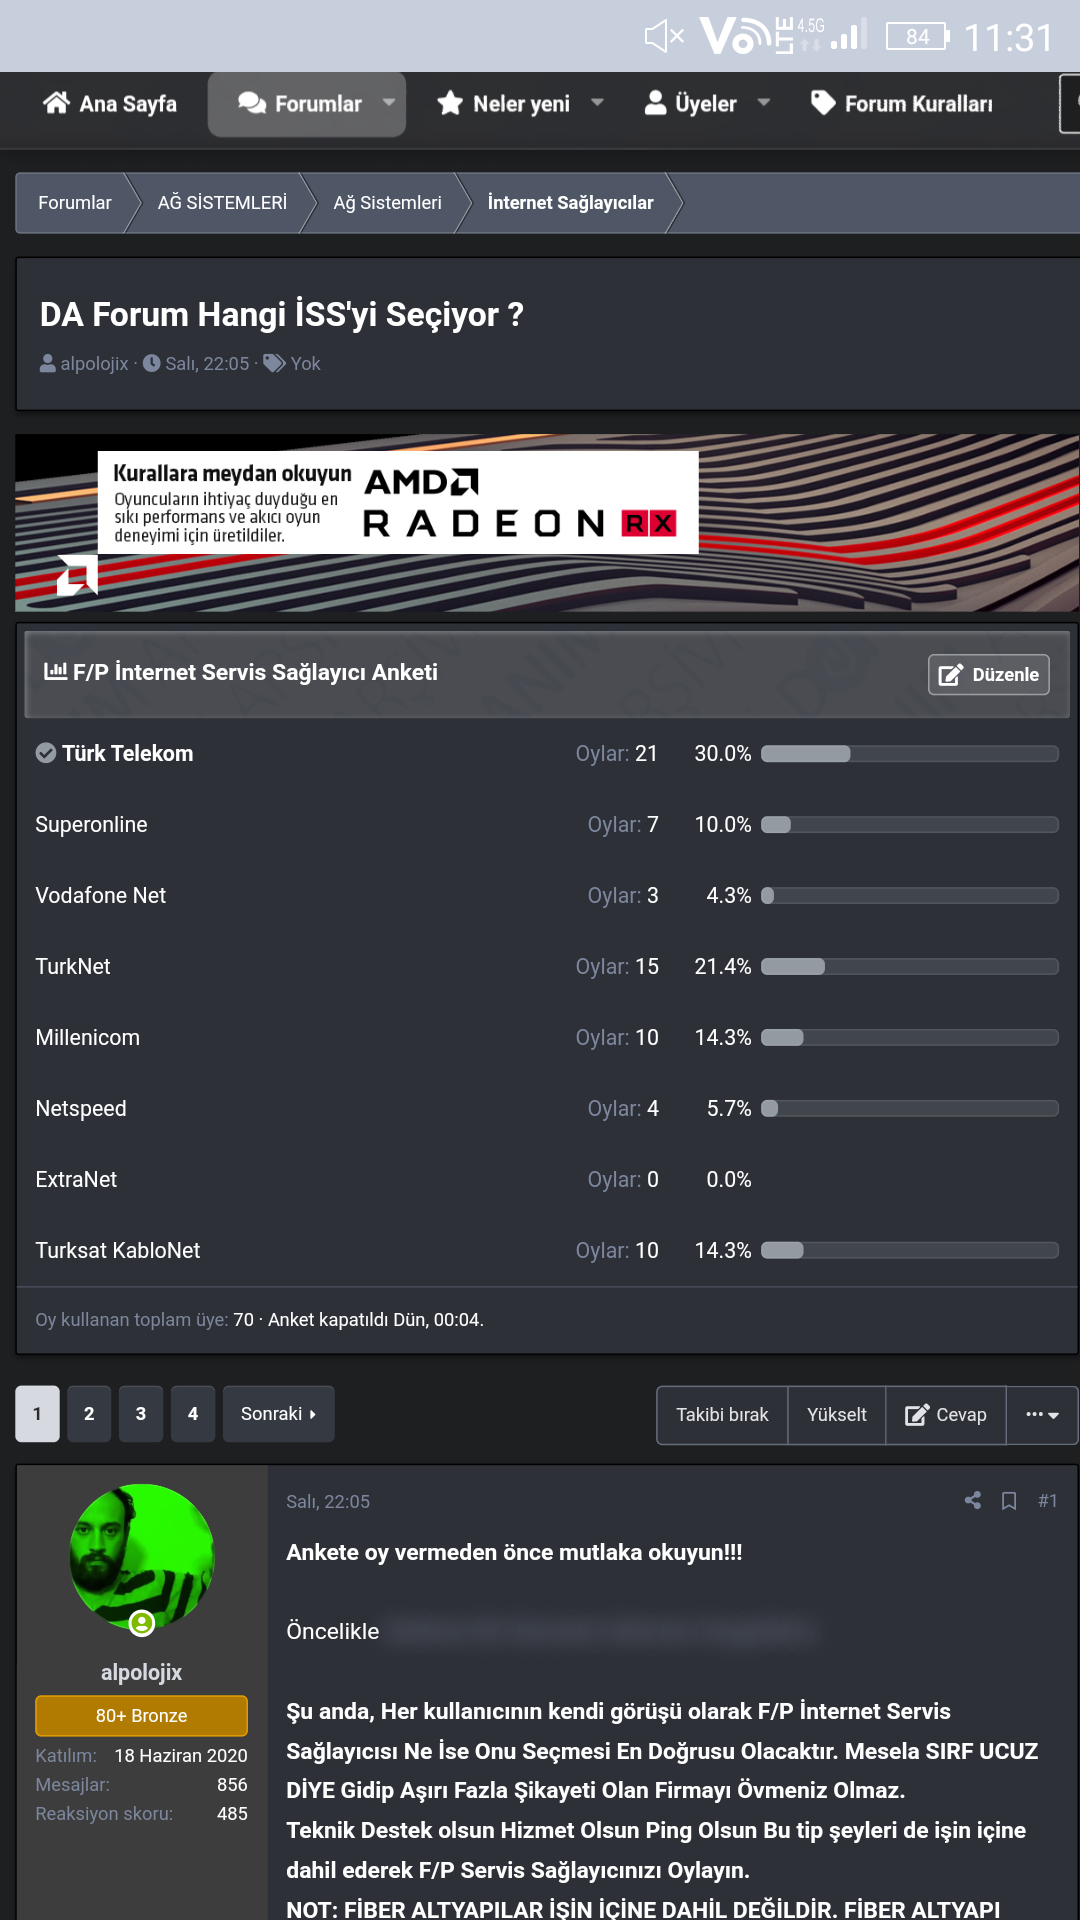The height and width of the screenshot is (1920, 1080).
Task: Open the Ana Sayfa home icon
Action: [56, 103]
